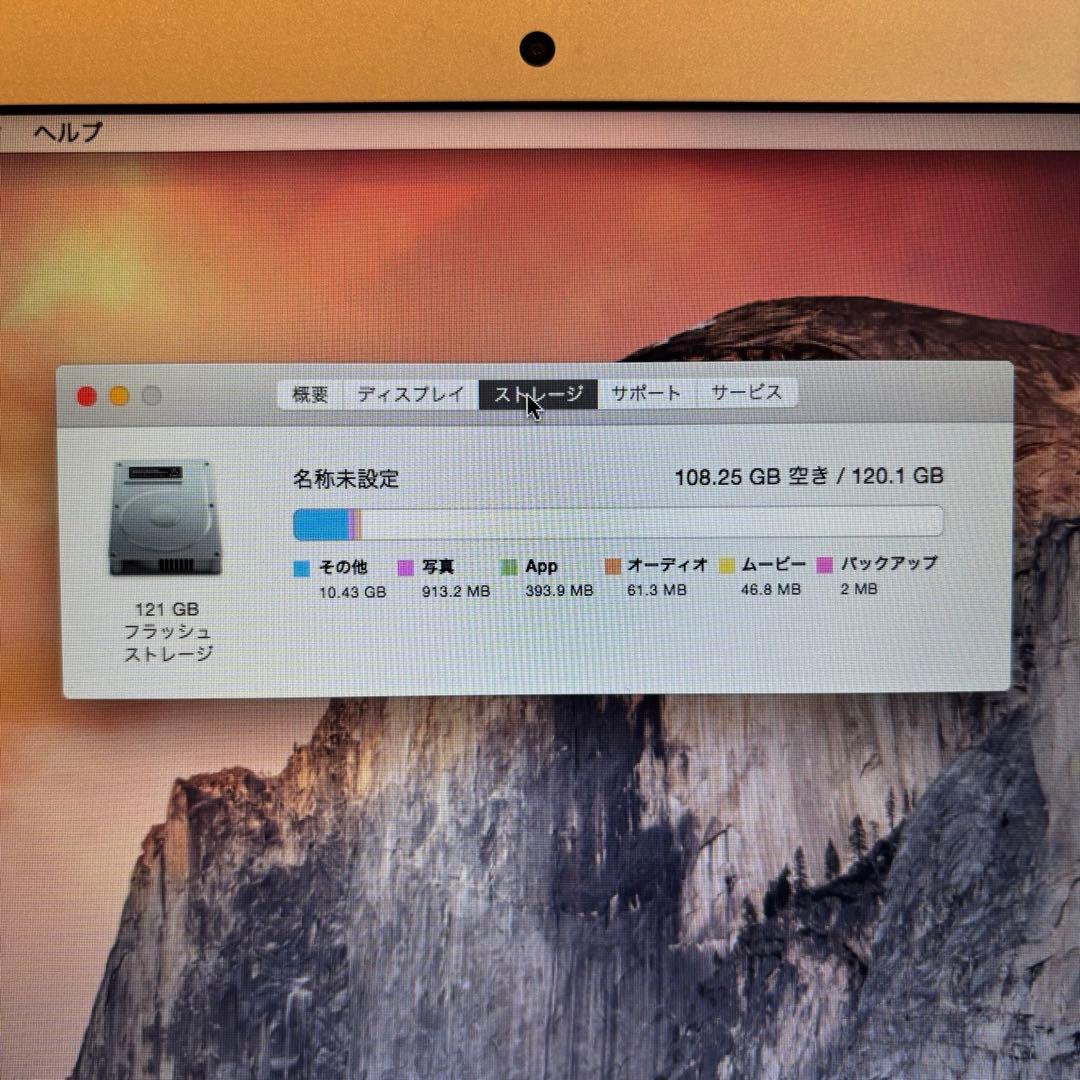Click the blue その他 legend icon
The image size is (1080, 1080).
tap(299, 567)
